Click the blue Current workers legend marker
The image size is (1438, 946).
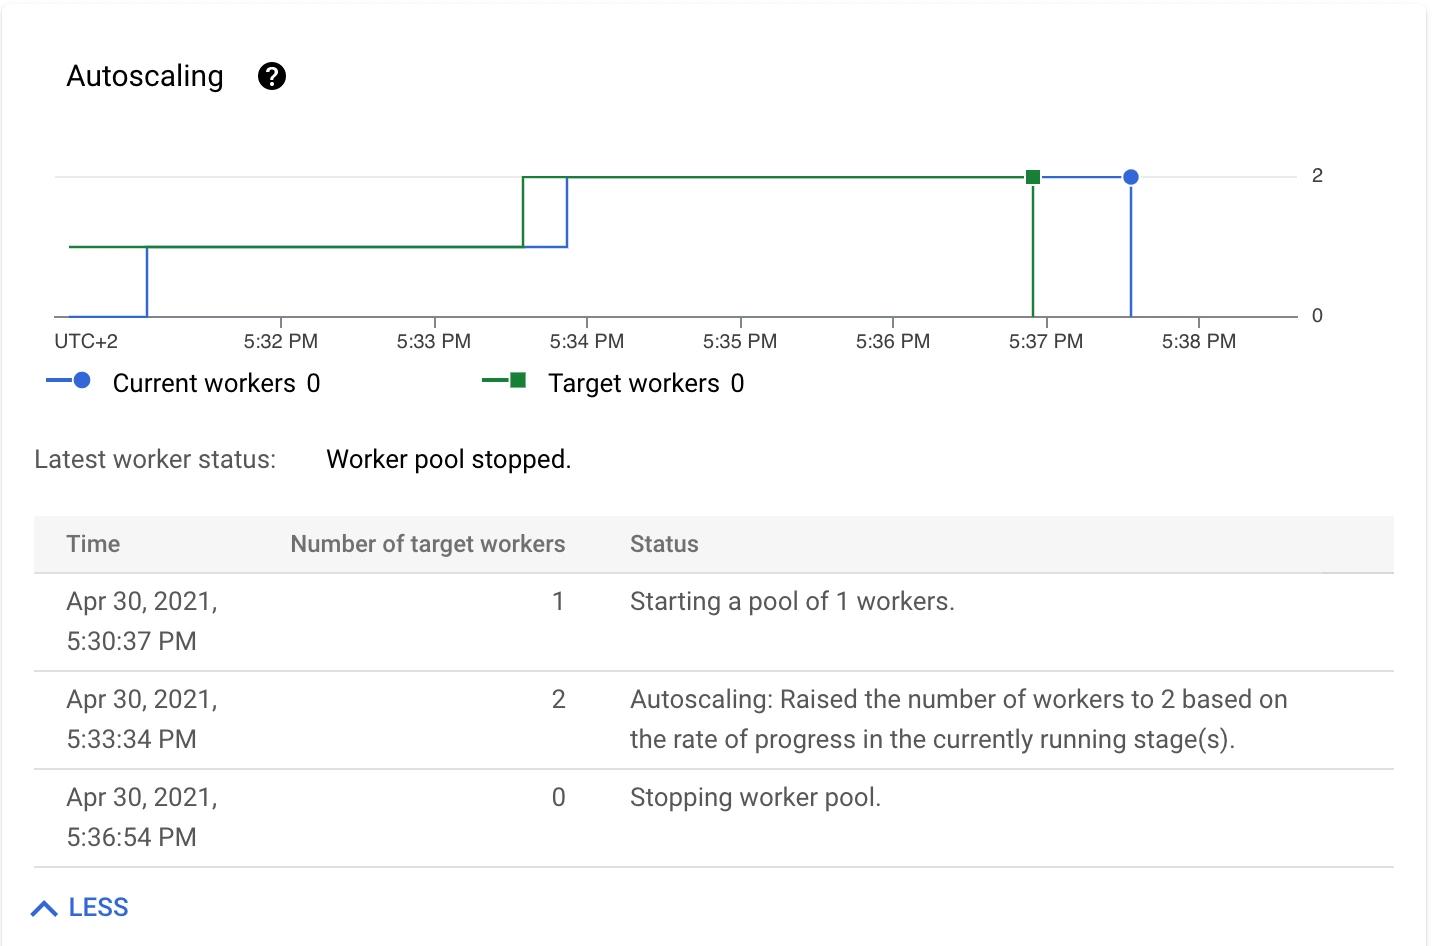(x=81, y=381)
